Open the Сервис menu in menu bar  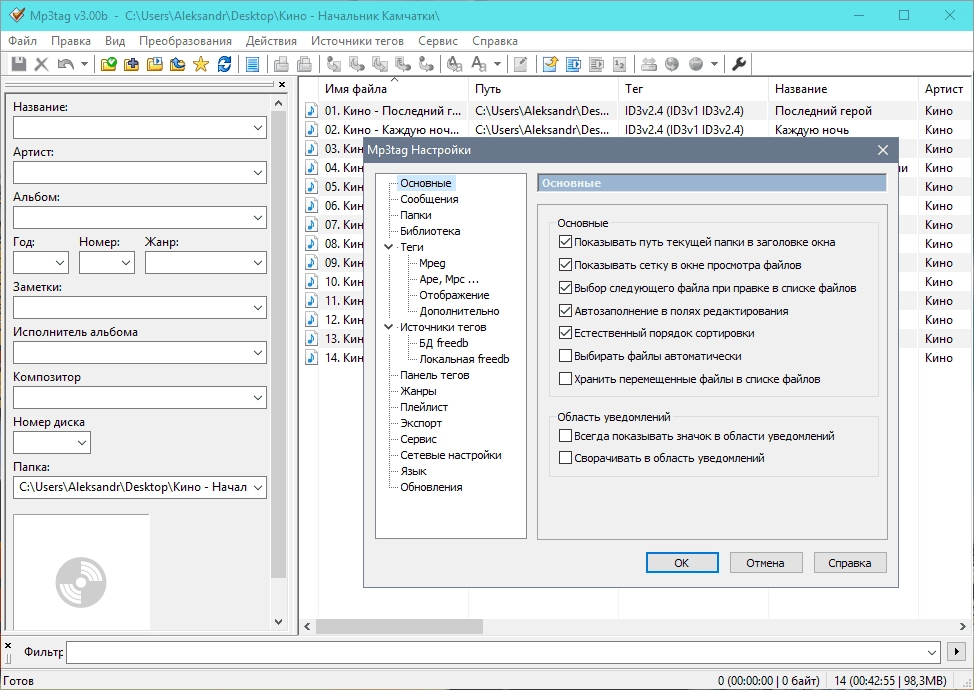point(438,41)
